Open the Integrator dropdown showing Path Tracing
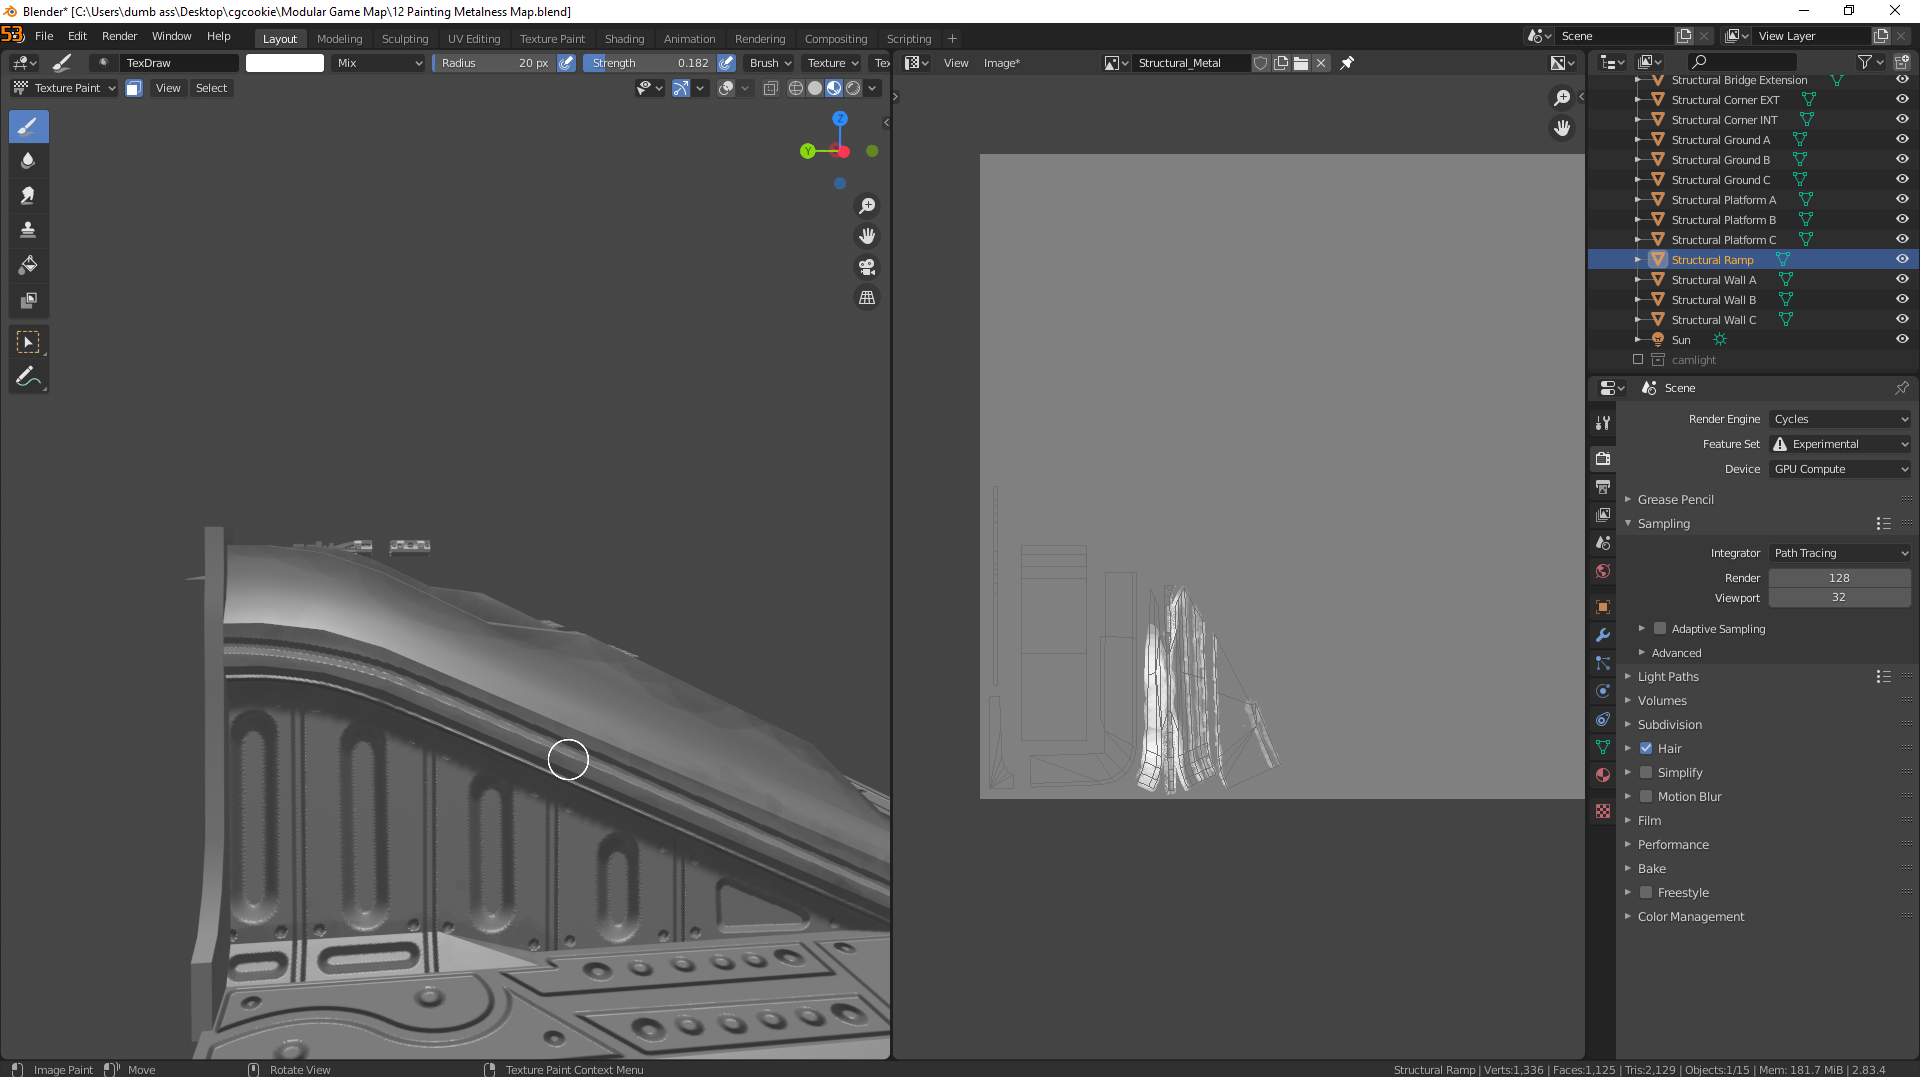Image resolution: width=1920 pixels, height=1077 pixels. coord(1840,552)
